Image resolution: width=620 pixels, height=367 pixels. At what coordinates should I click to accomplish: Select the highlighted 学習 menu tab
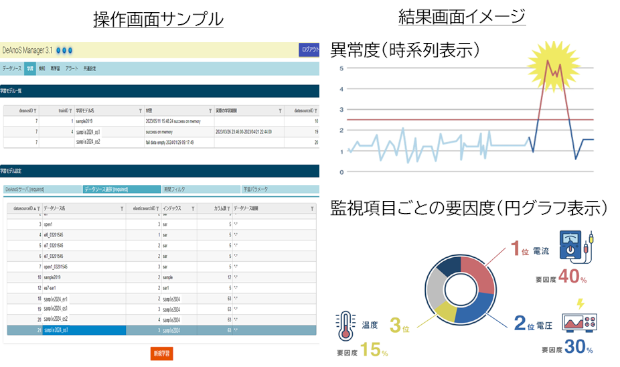point(30,68)
